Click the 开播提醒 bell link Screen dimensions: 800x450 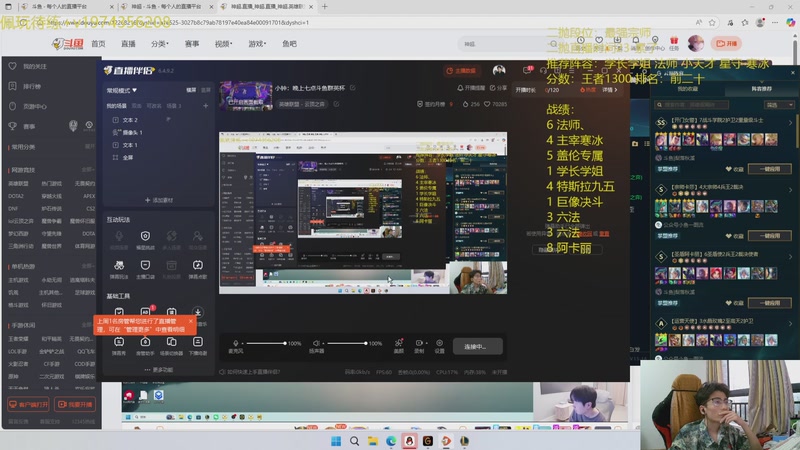(x=470, y=88)
